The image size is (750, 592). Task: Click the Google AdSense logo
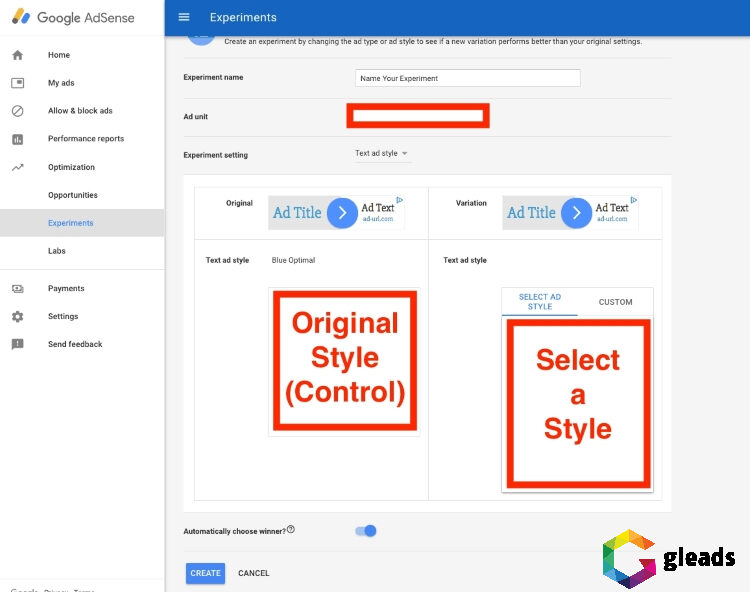73,17
